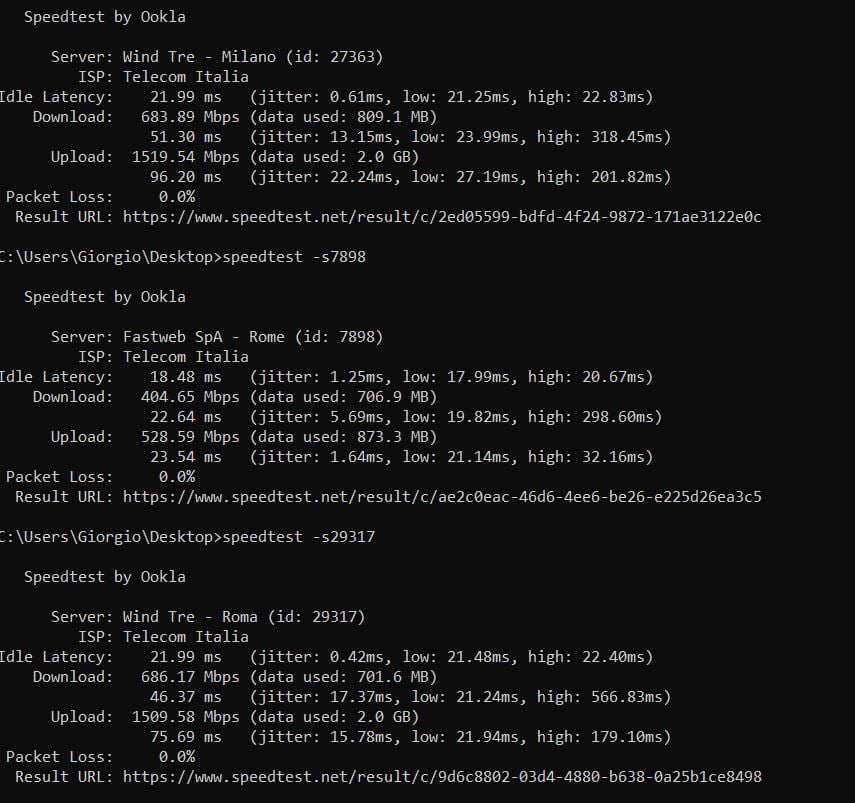855x803 pixels.
Task: Click the 528.59 Mbps upload value
Action: (x=190, y=437)
